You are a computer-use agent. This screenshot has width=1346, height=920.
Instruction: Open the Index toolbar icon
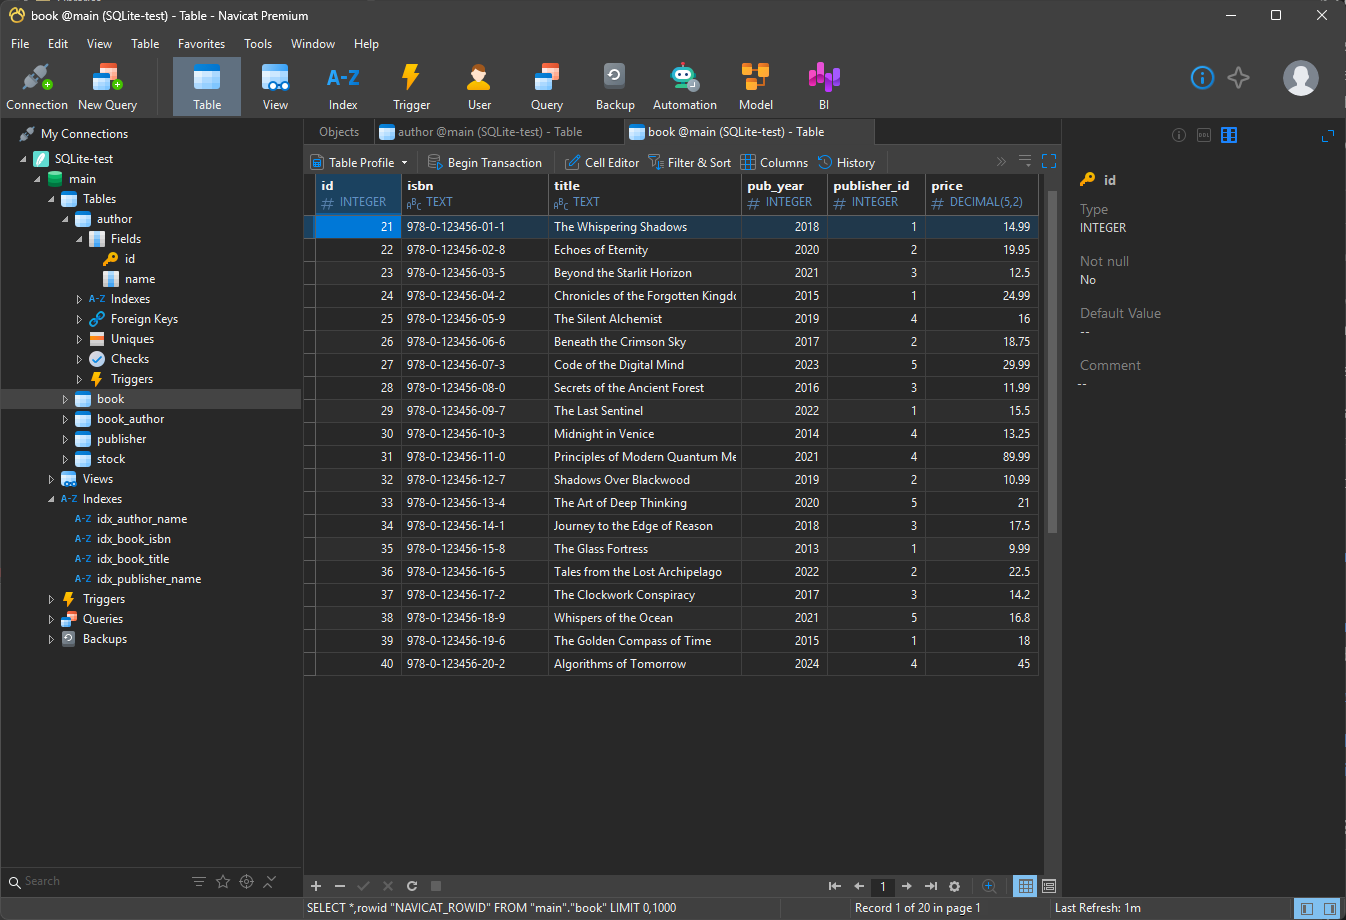click(343, 87)
